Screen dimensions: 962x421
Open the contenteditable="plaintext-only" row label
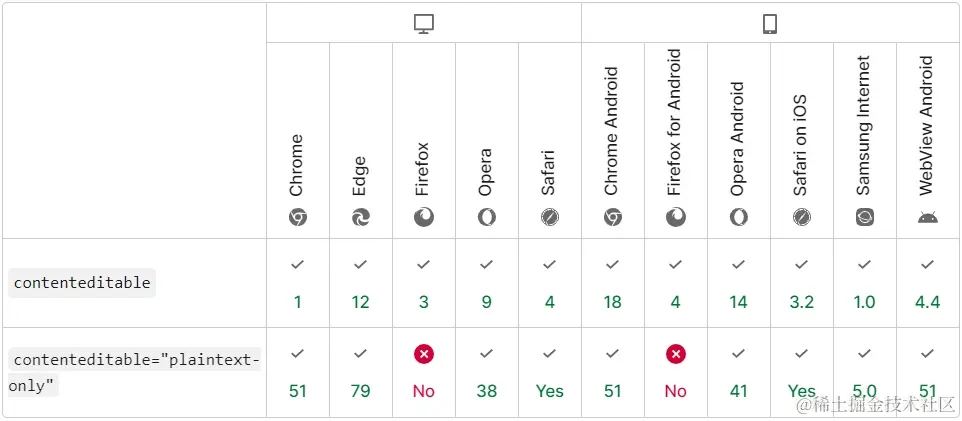[x=134, y=371]
